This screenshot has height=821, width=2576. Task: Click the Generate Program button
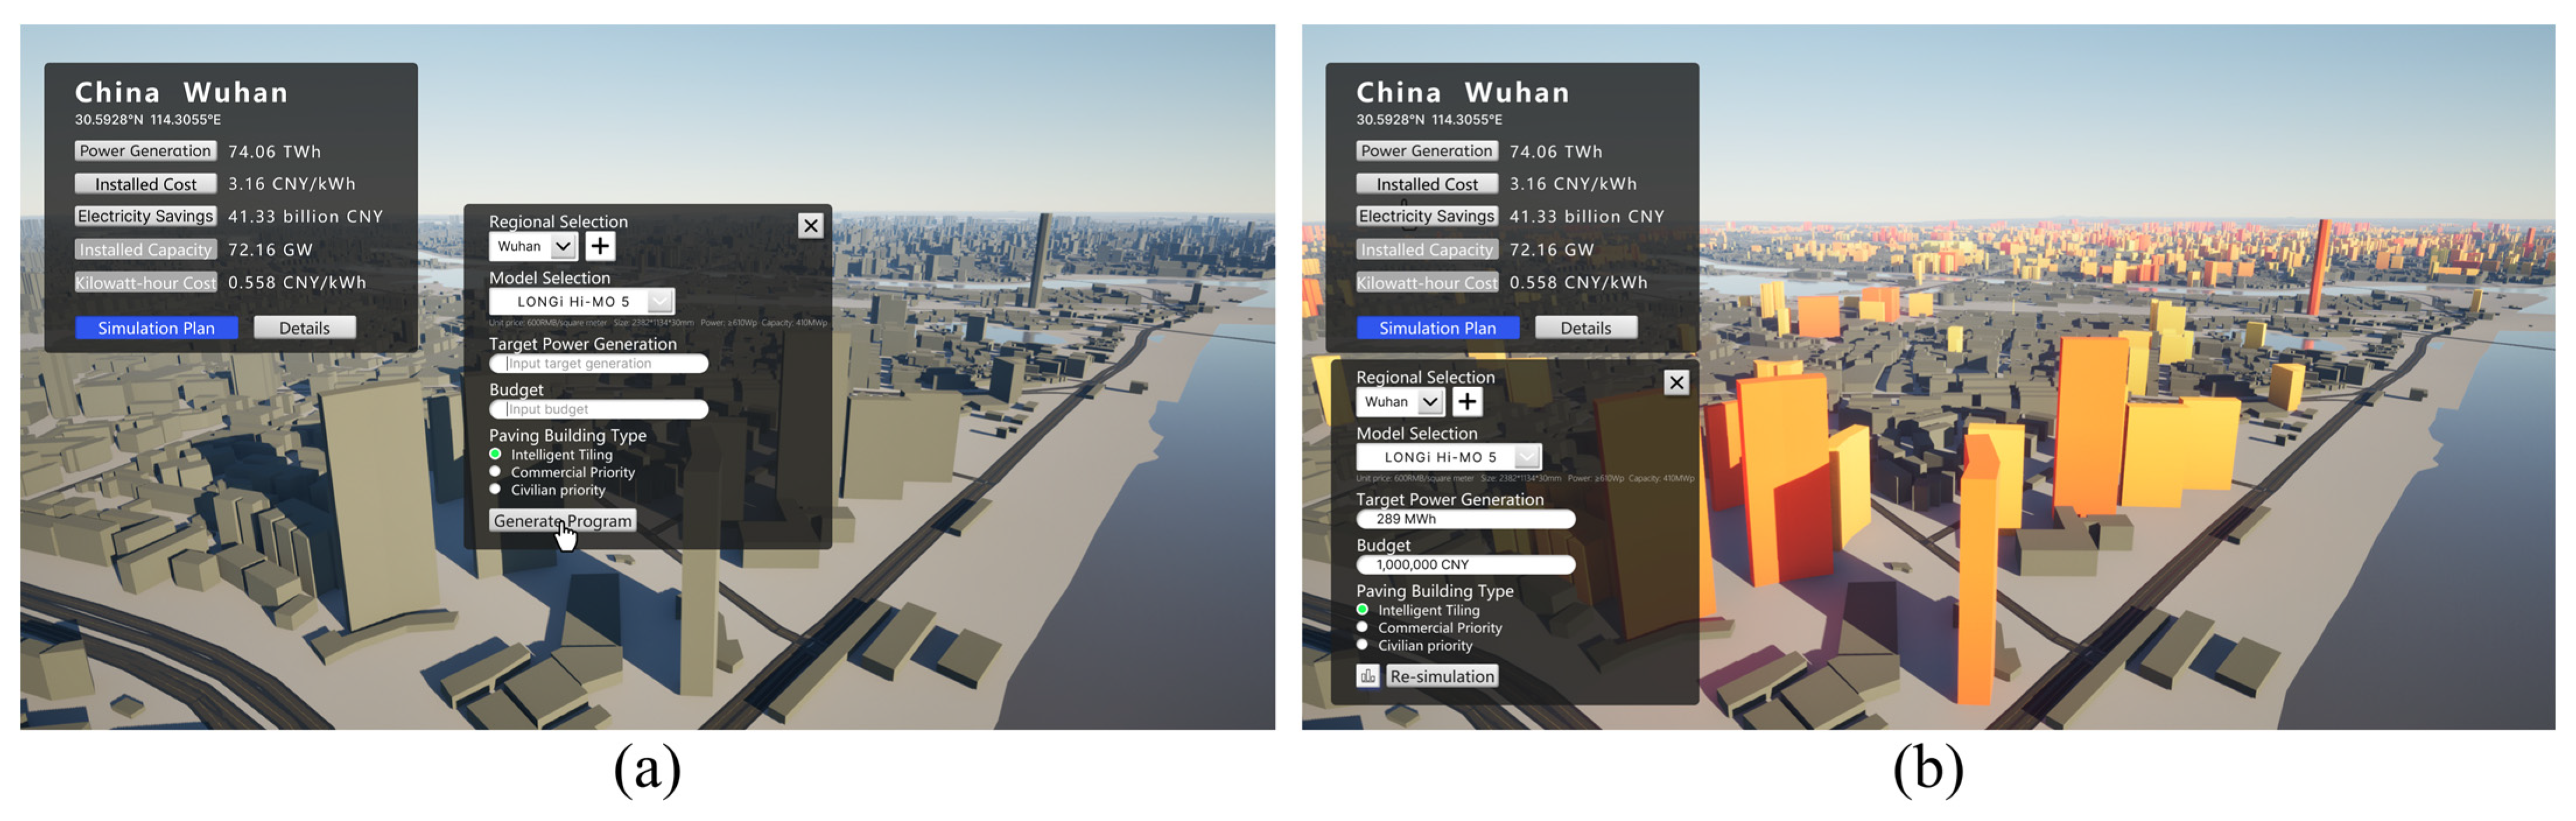[562, 521]
